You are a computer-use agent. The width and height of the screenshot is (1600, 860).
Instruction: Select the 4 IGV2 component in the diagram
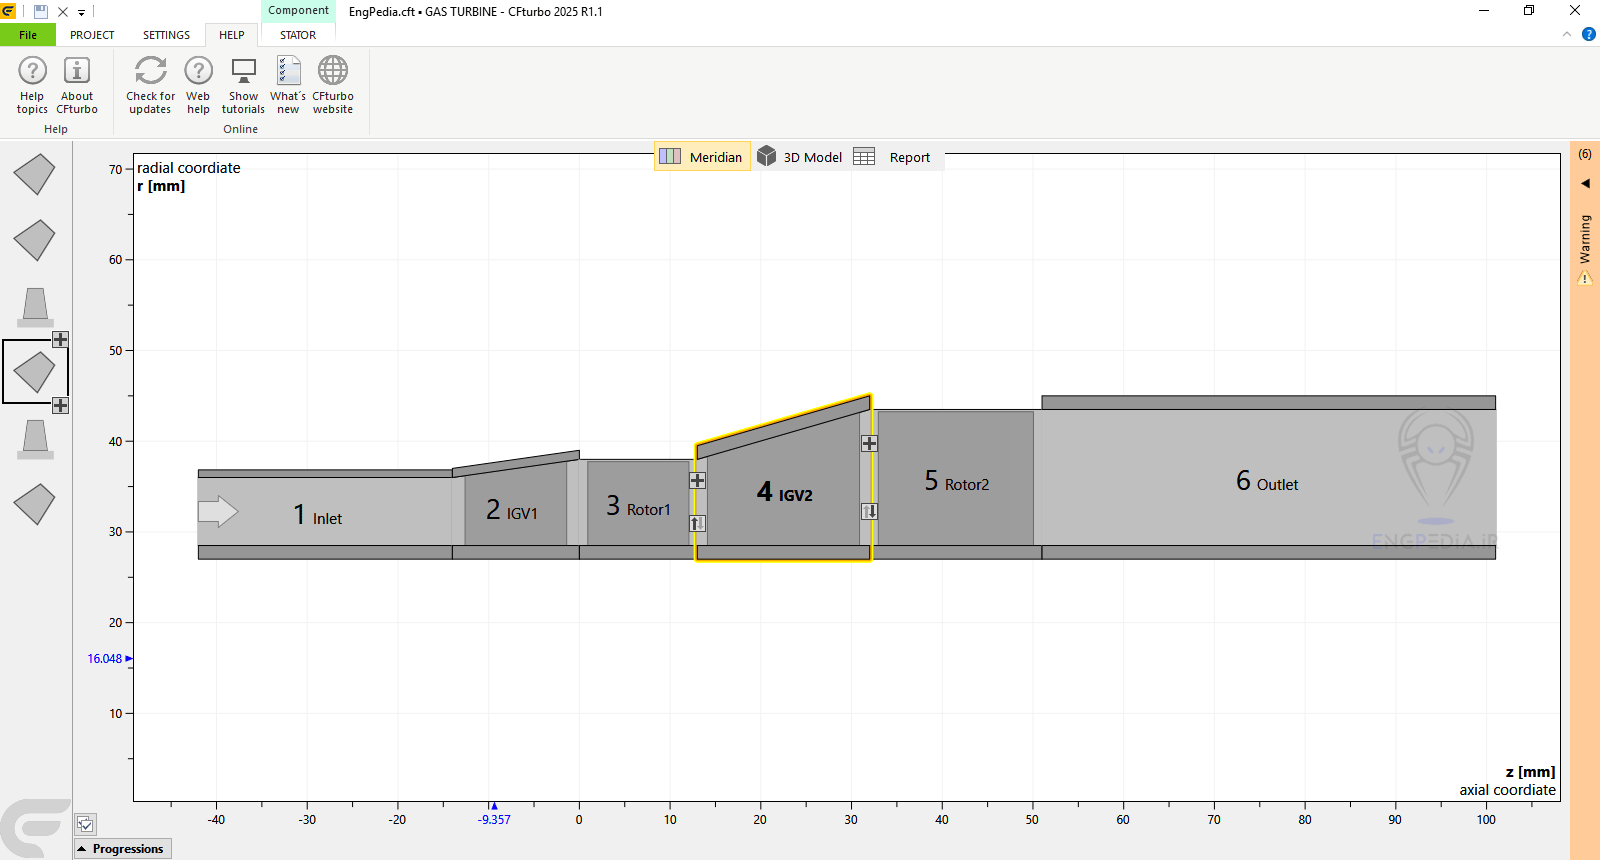(783, 490)
